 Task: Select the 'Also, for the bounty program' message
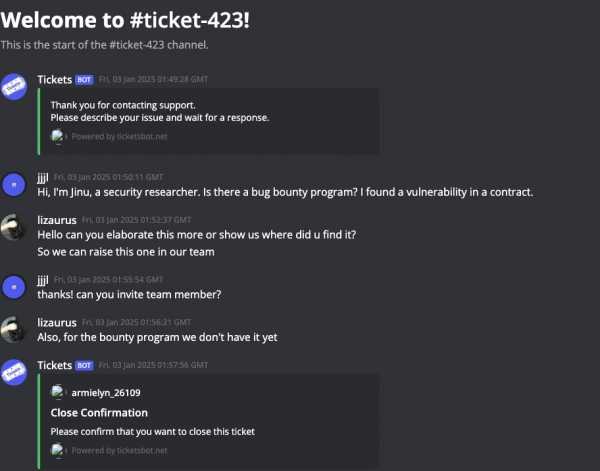click(x=157, y=337)
